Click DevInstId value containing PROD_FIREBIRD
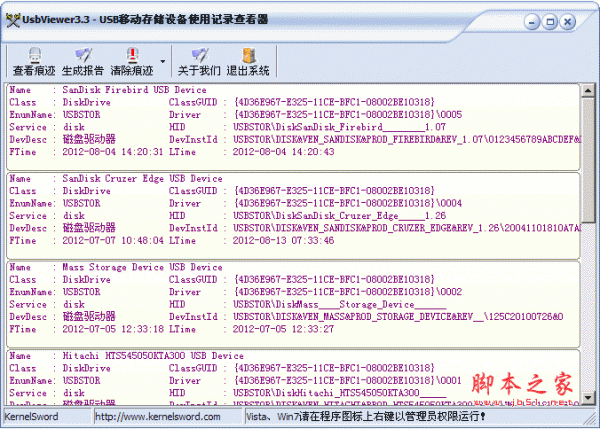 [x=407, y=140]
